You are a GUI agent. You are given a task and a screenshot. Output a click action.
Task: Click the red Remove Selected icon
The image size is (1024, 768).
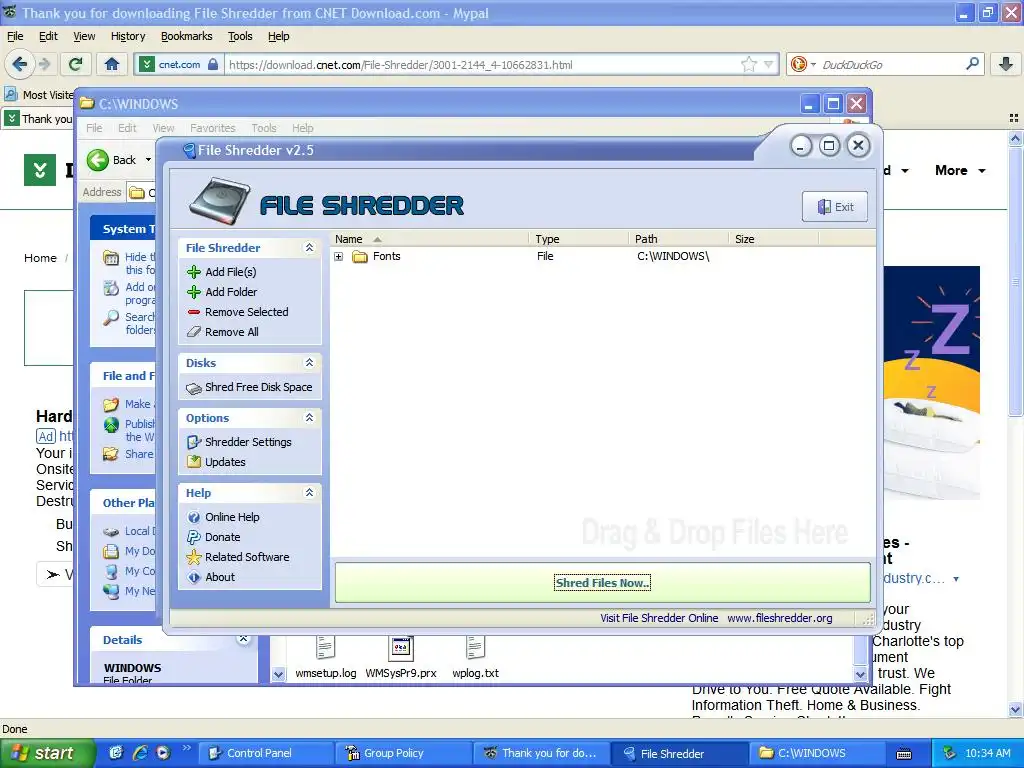(x=193, y=312)
